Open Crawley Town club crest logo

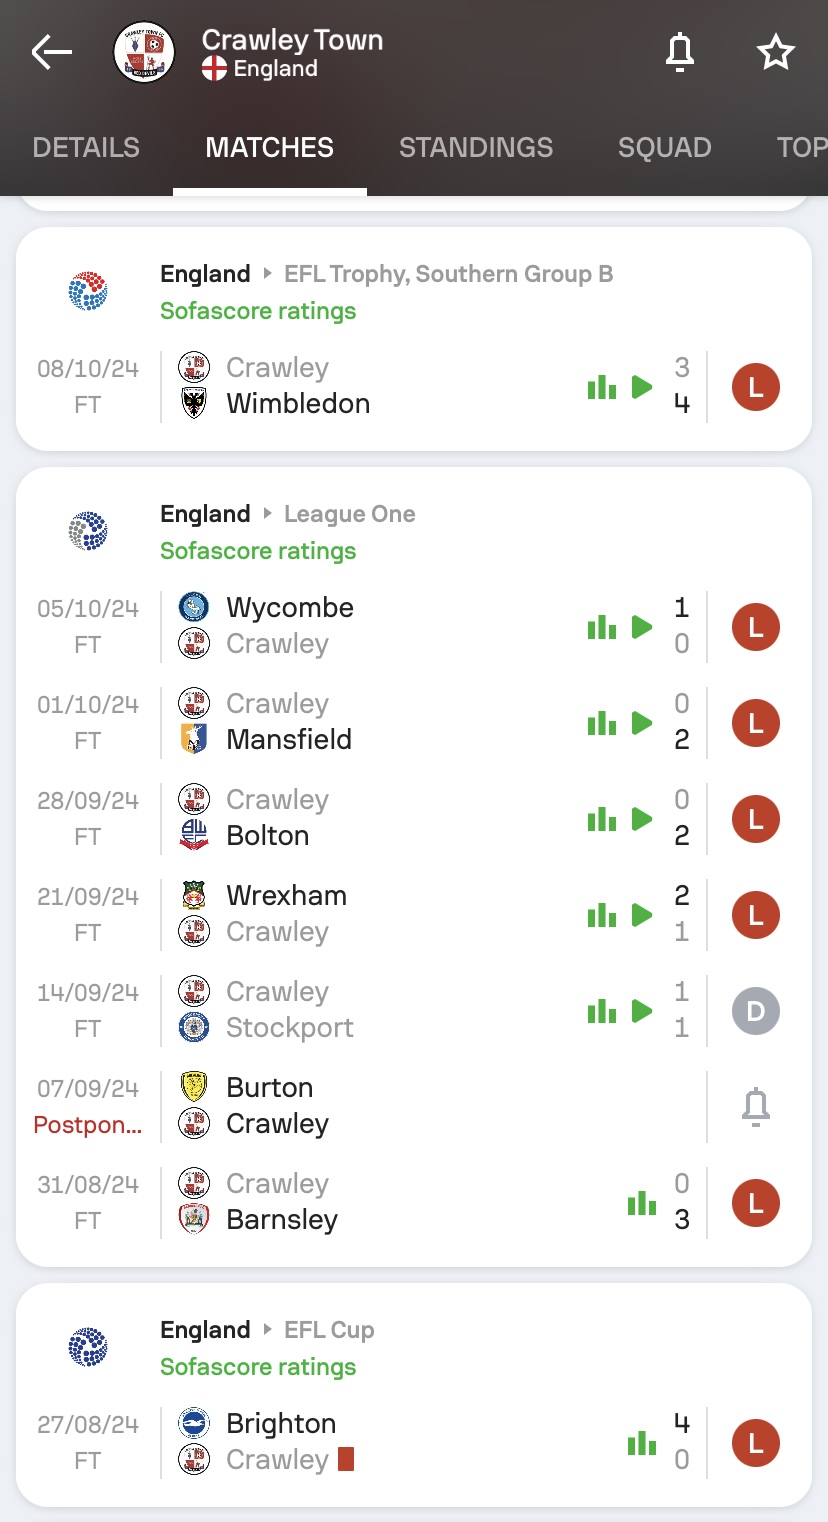pyautogui.click(x=144, y=52)
